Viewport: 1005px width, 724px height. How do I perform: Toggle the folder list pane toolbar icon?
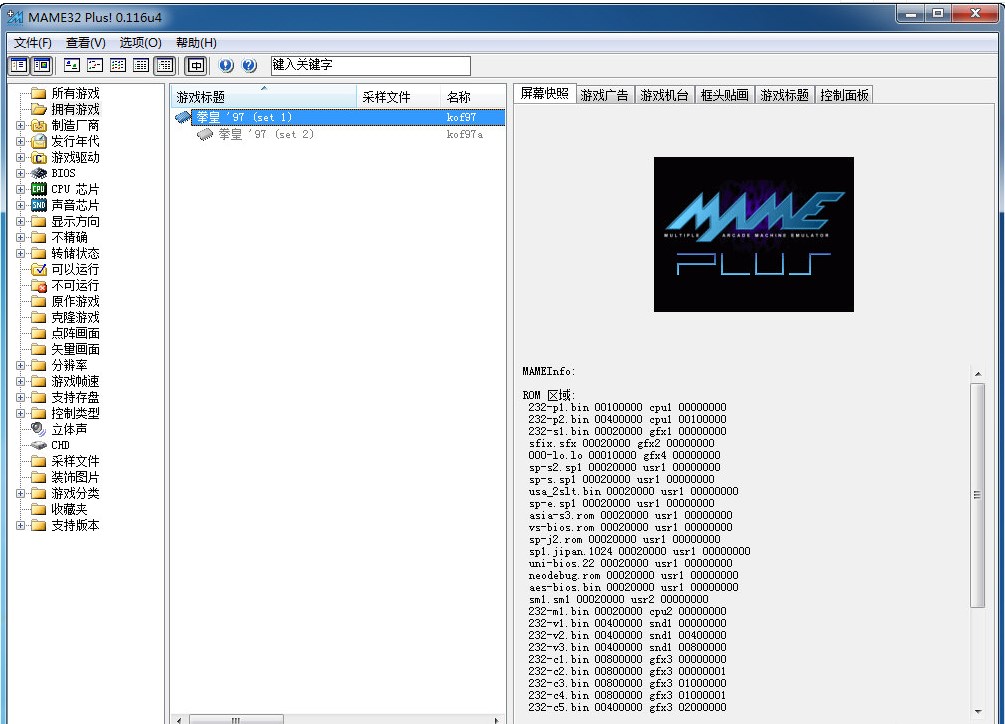(19, 65)
